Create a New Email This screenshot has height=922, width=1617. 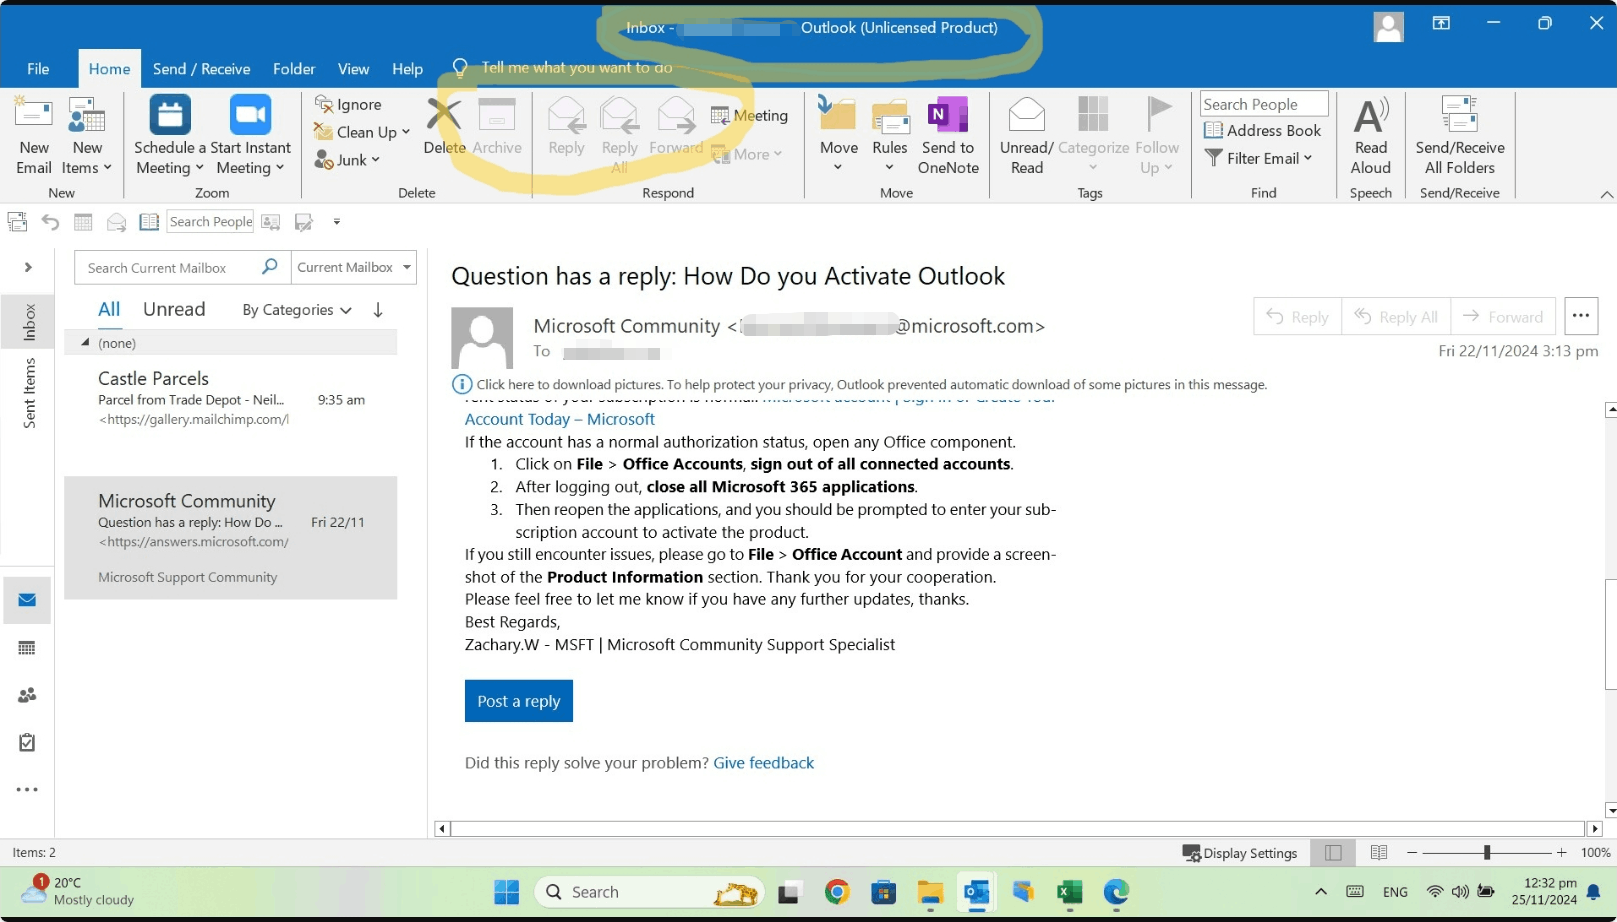pos(33,135)
